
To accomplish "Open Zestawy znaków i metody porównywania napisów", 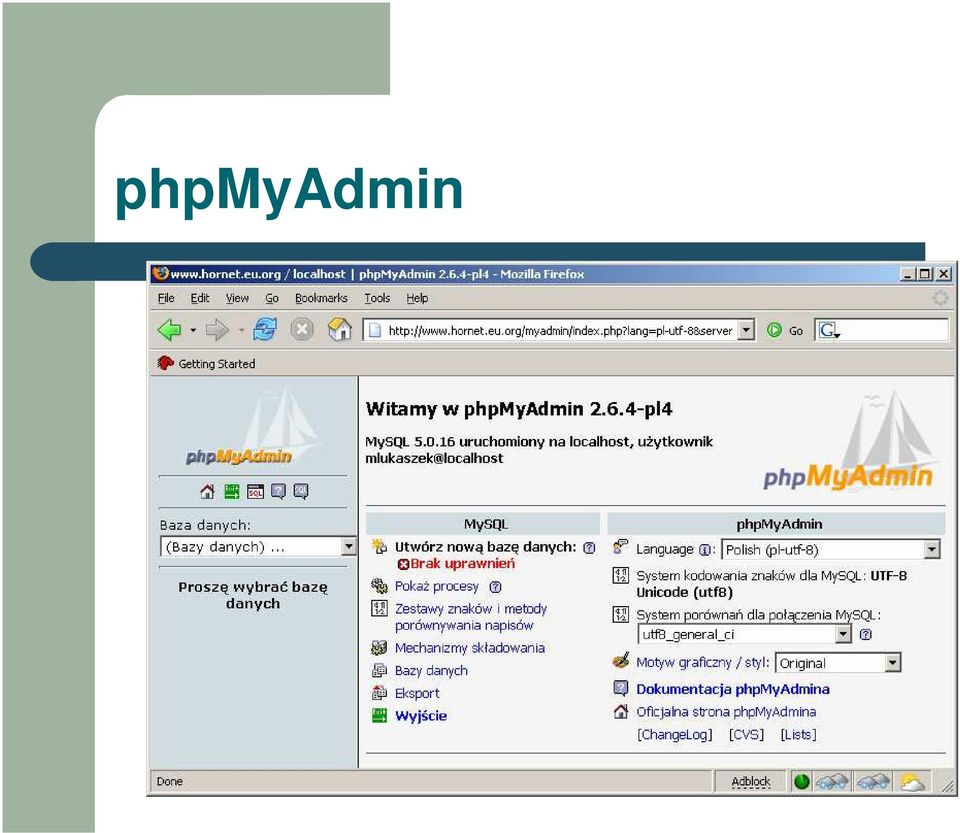I will pos(471,617).
